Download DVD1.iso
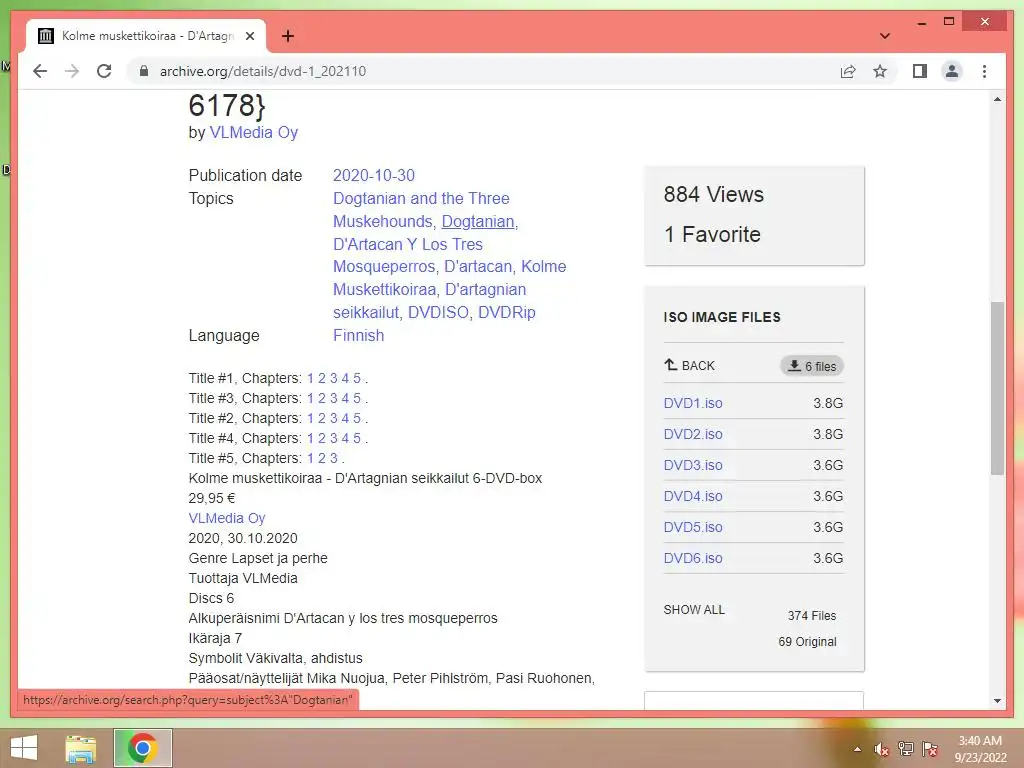 point(693,403)
